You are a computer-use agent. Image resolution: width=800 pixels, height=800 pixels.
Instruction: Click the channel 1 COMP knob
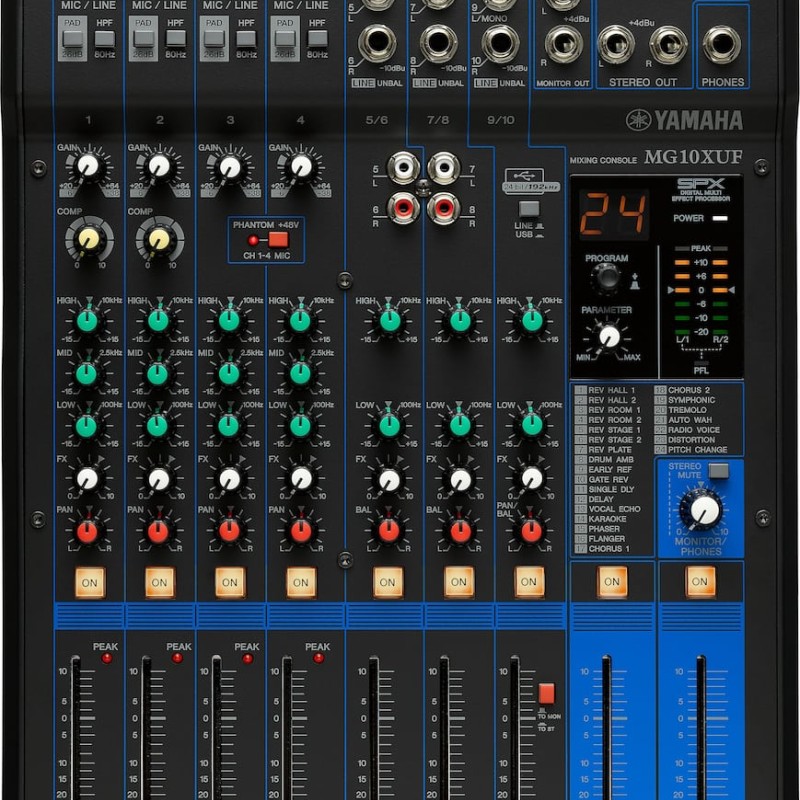point(89,239)
